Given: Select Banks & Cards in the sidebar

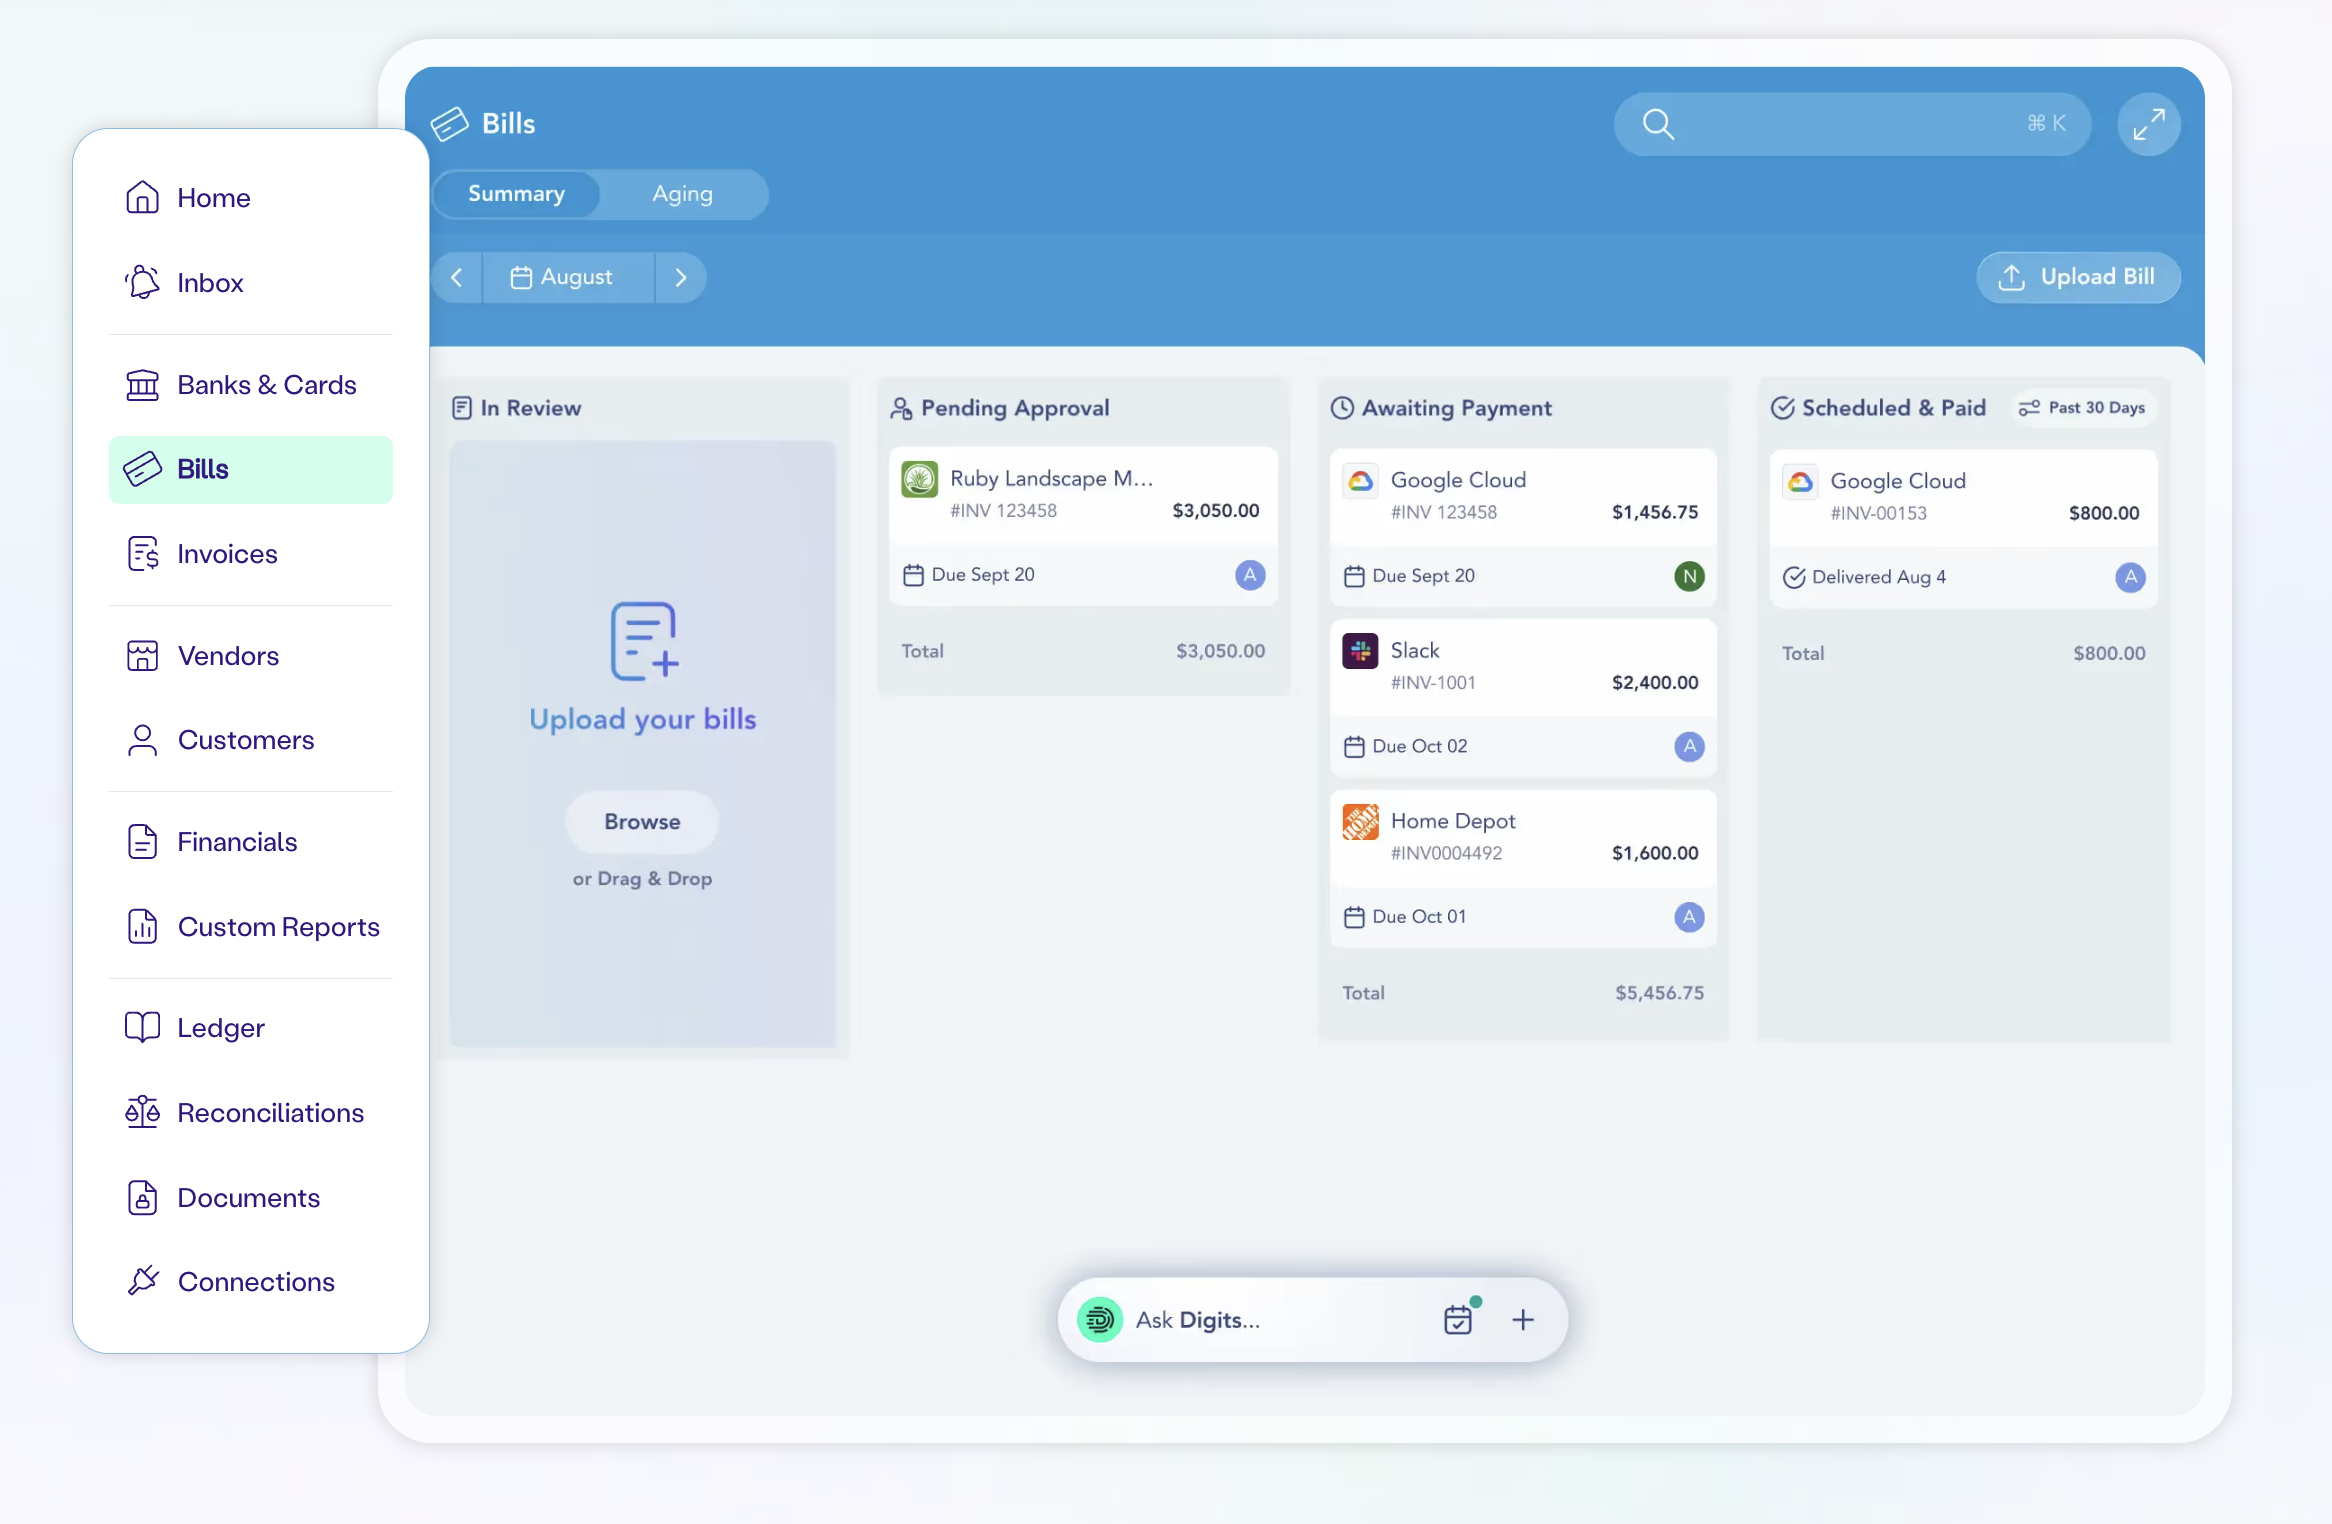Looking at the screenshot, I should click(x=266, y=385).
